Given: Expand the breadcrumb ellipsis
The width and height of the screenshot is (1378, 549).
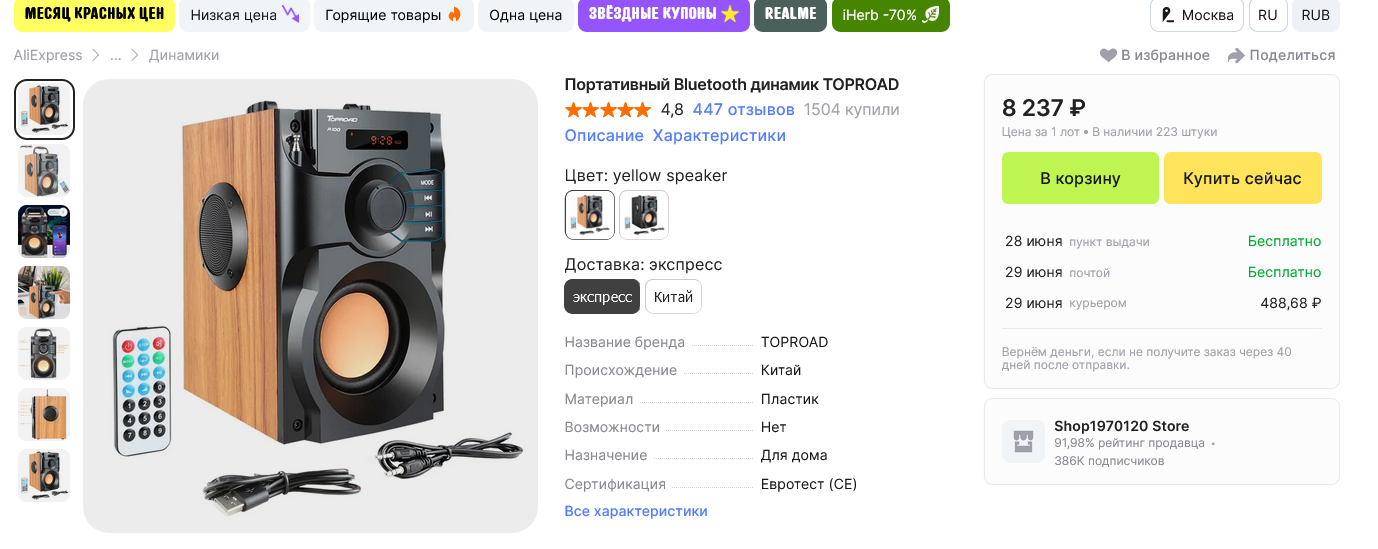Looking at the screenshot, I should click(116, 56).
